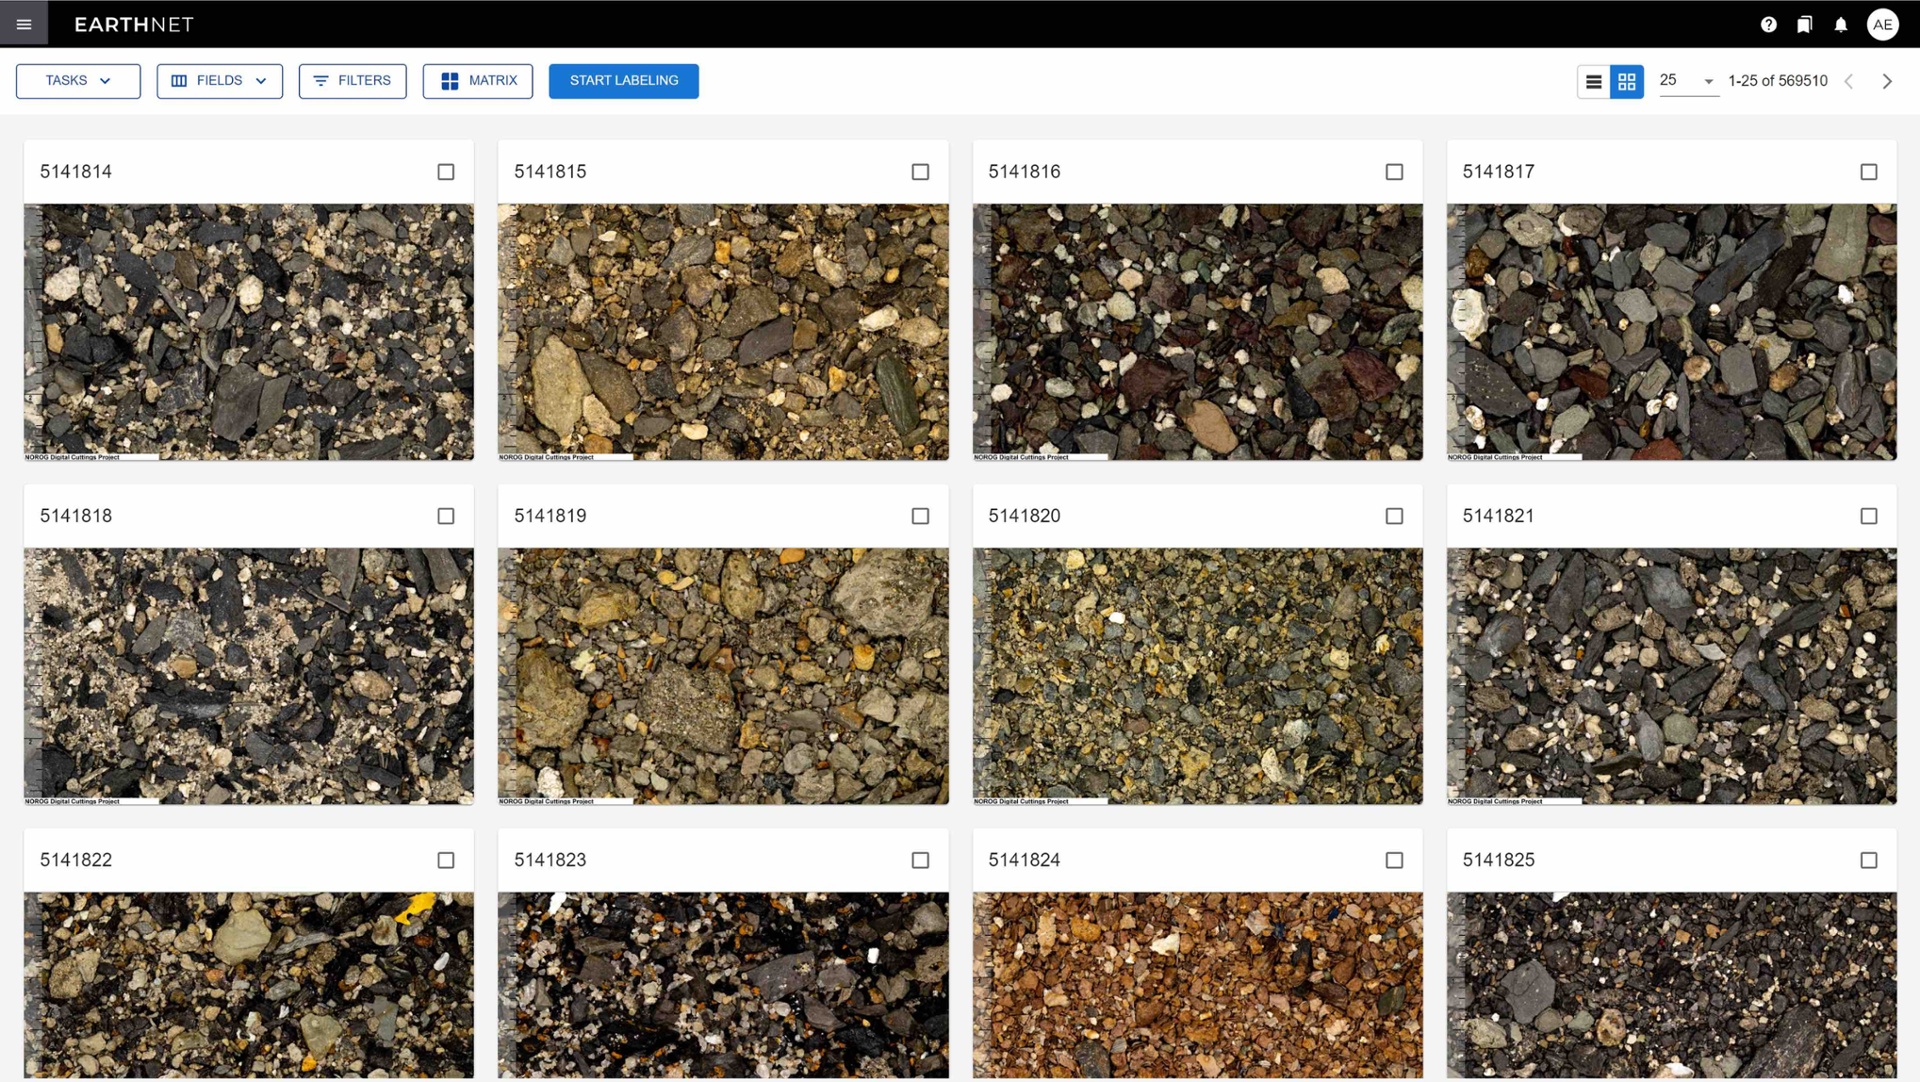This screenshot has width=1920, height=1082.
Task: Tick the checkbox on card 5141819
Action: 920,516
